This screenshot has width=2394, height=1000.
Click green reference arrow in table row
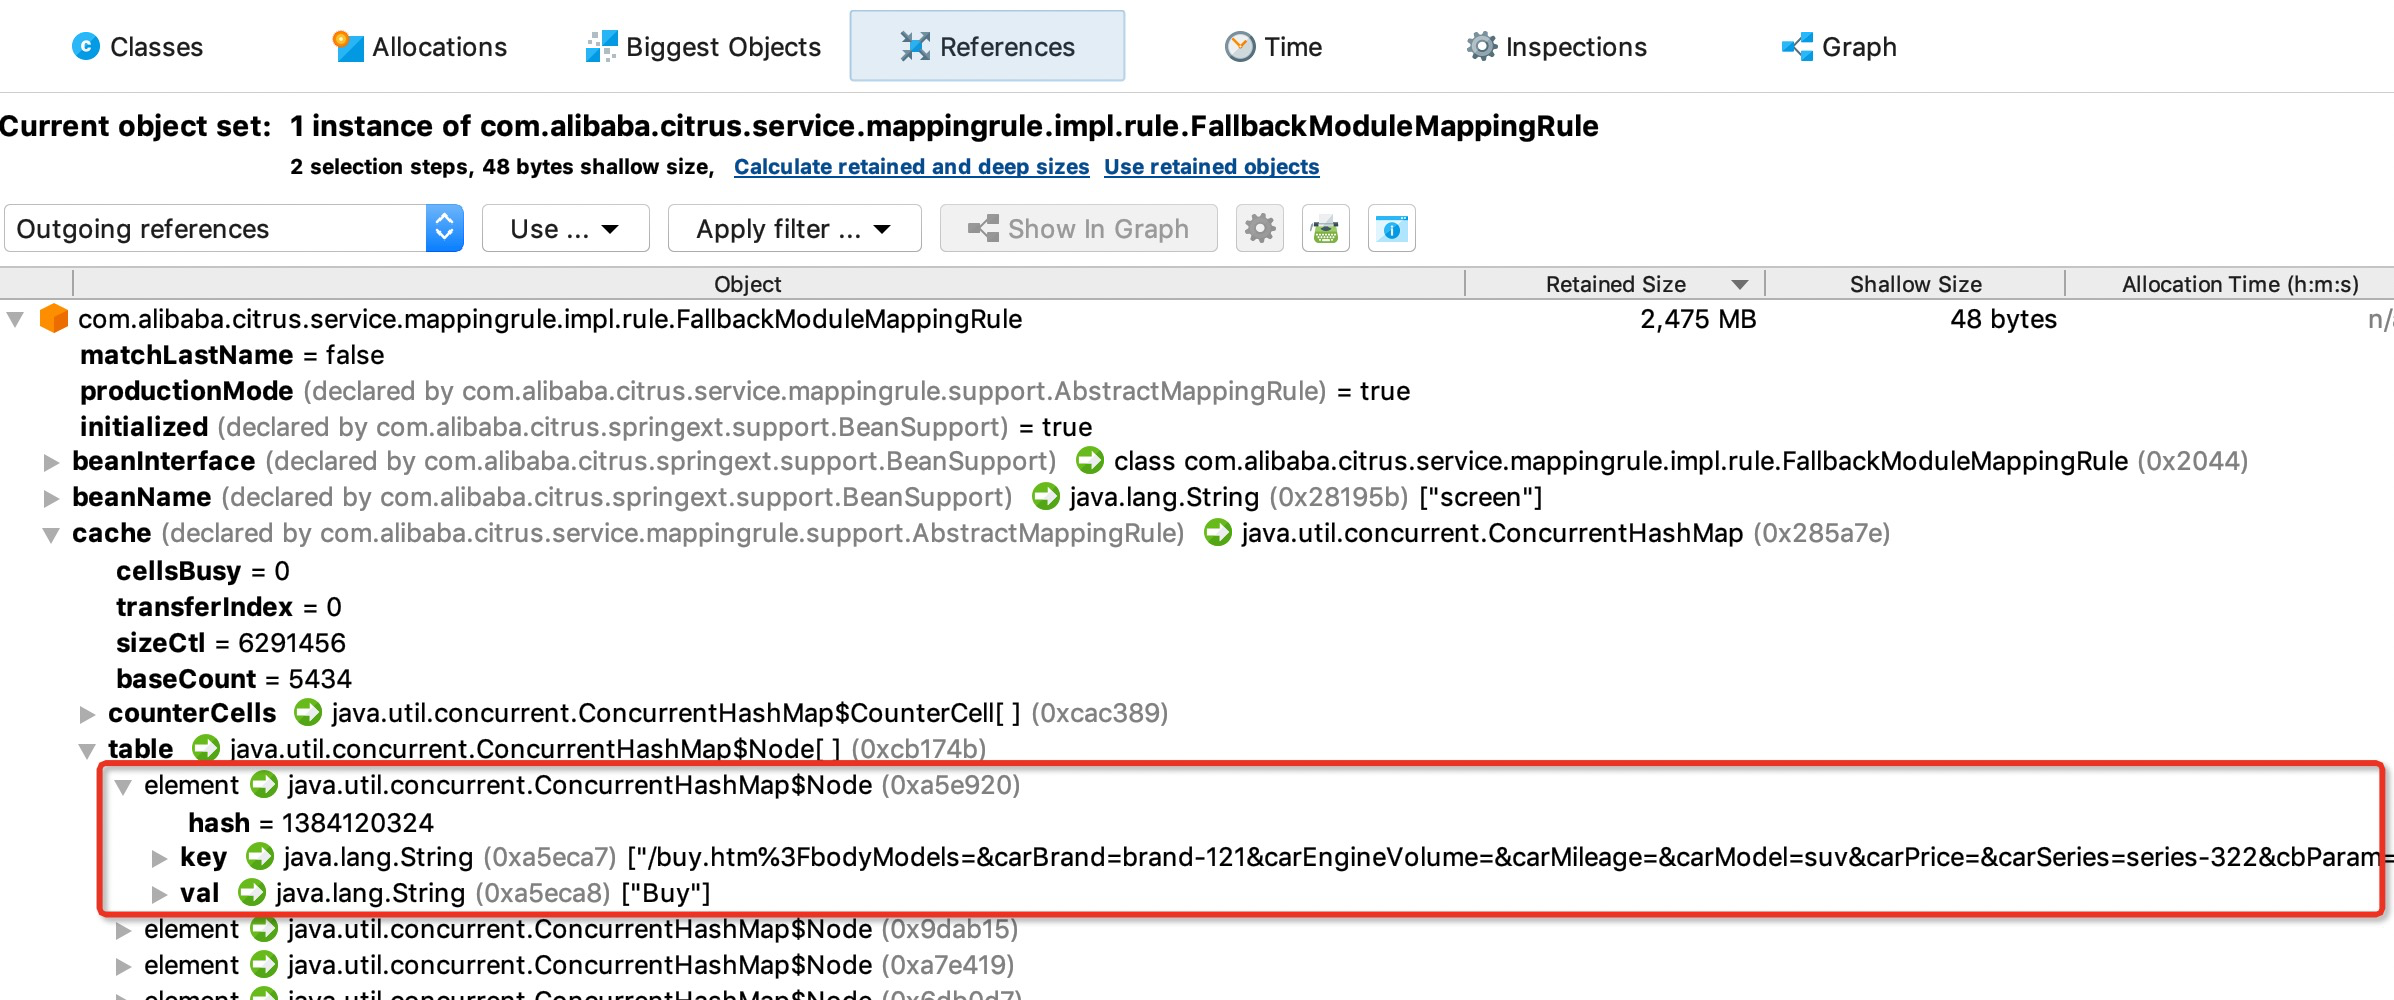point(205,749)
